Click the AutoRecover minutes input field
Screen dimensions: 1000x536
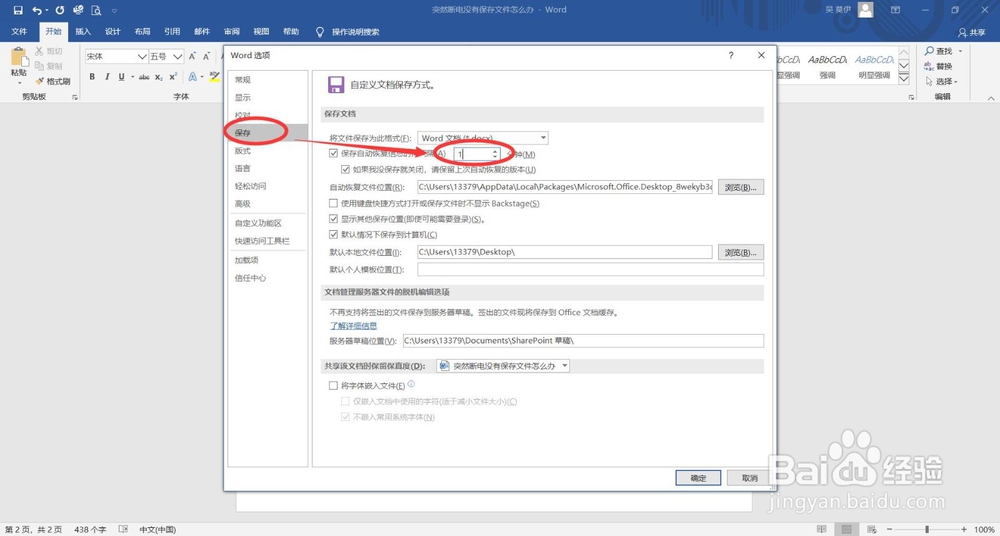pos(472,154)
